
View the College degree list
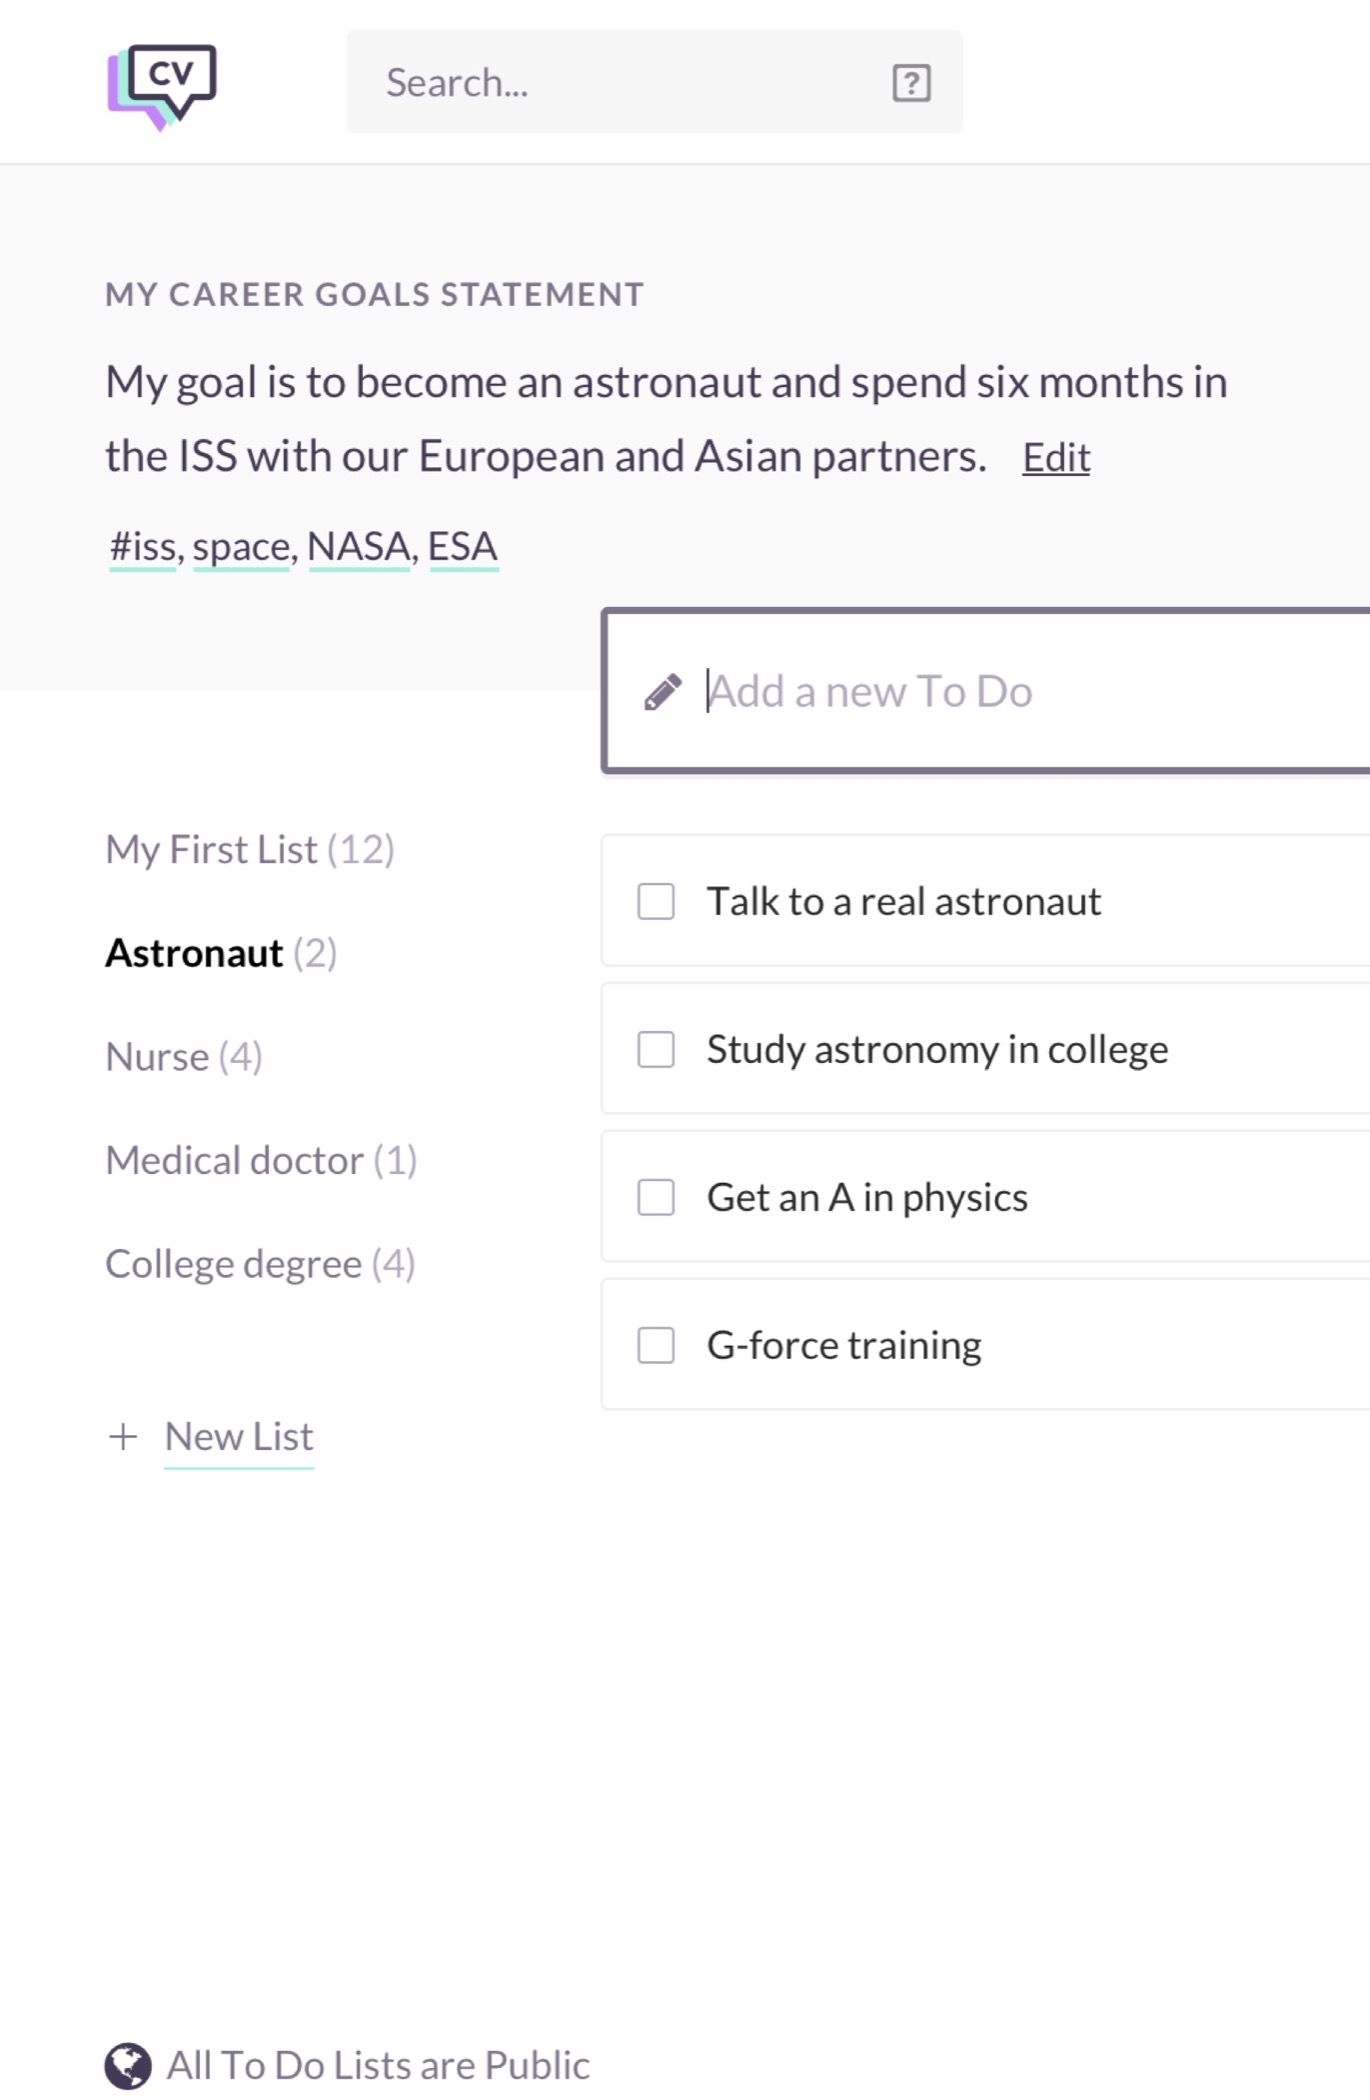(x=260, y=1264)
